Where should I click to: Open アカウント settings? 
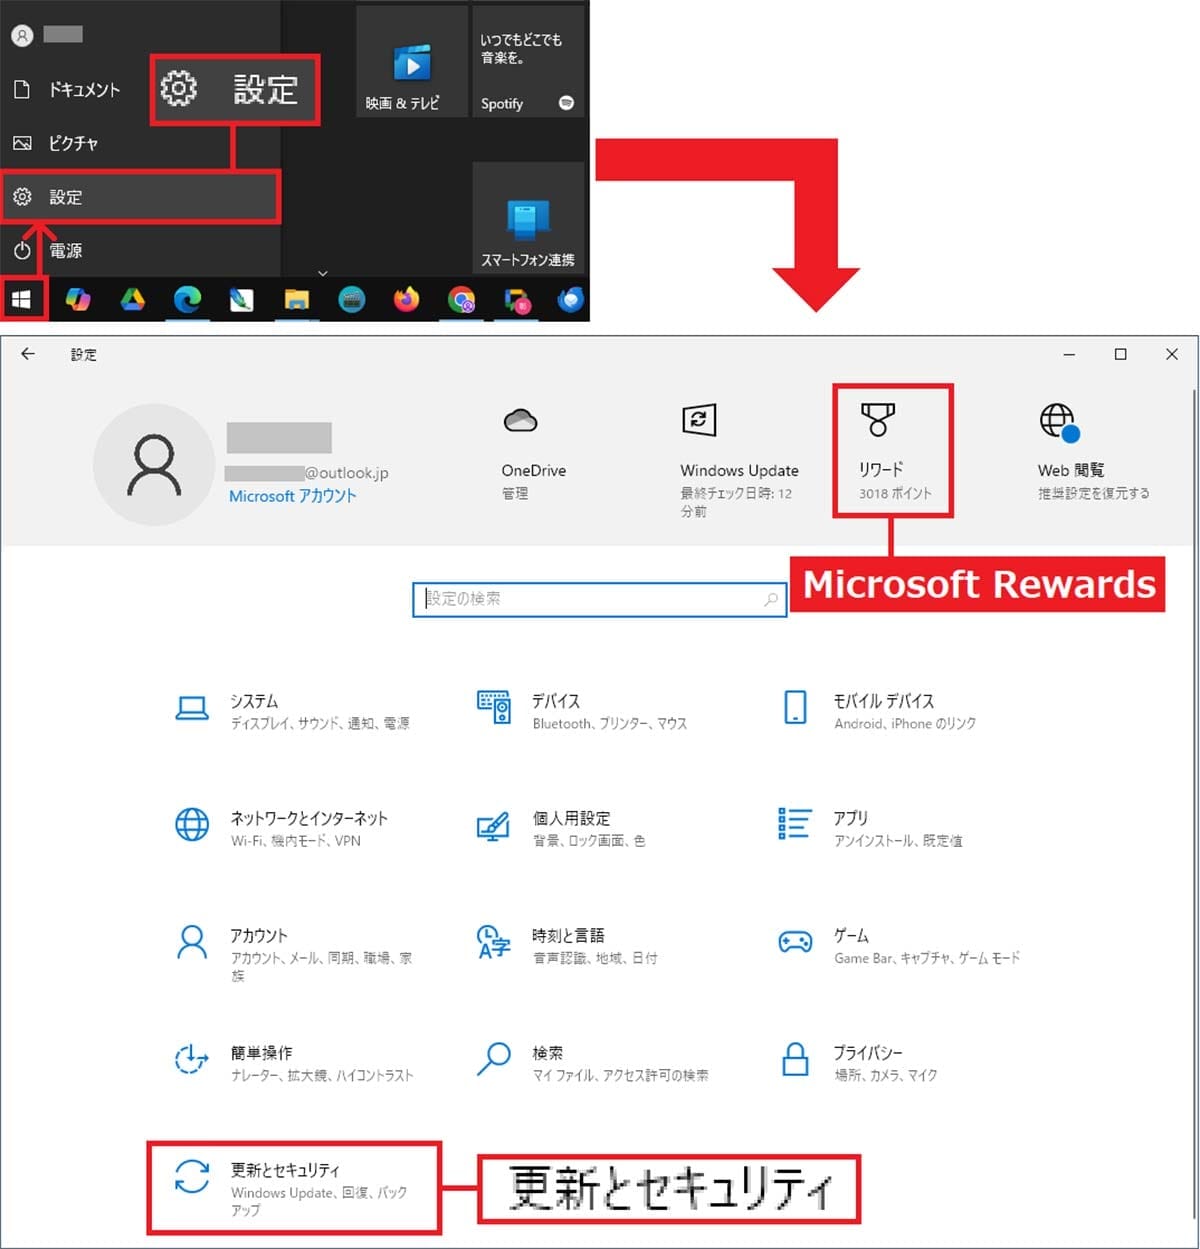pyautogui.click(x=294, y=954)
